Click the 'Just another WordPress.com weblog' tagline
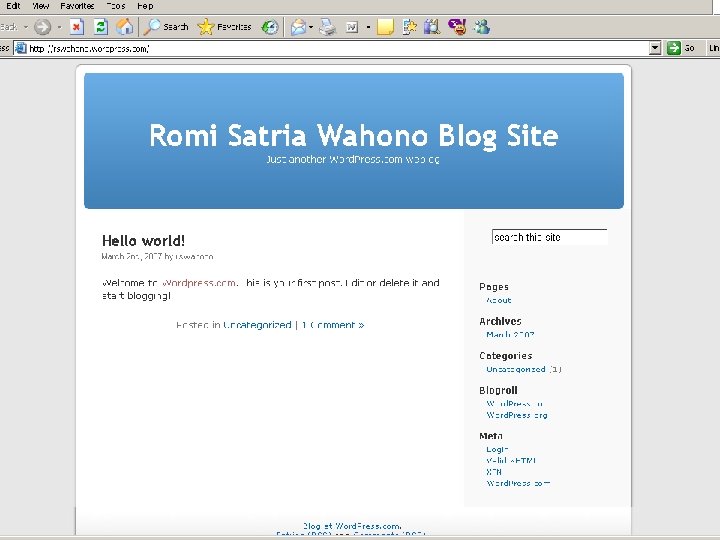This screenshot has height=540, width=720. click(x=353, y=159)
